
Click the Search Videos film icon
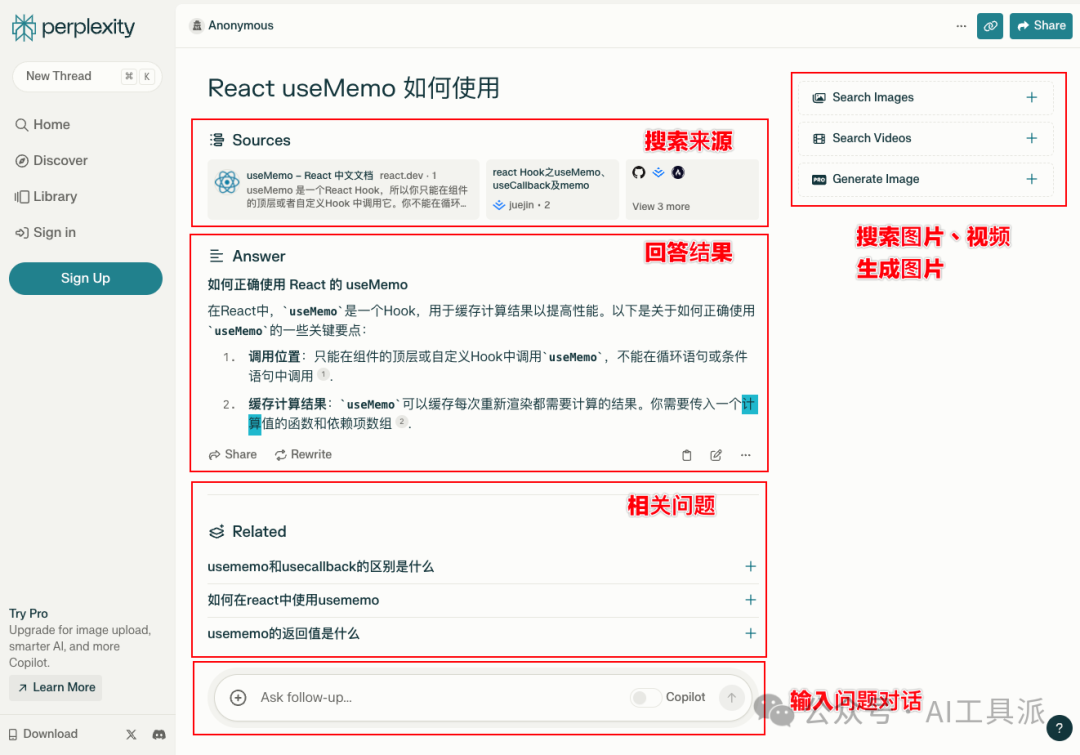click(819, 138)
